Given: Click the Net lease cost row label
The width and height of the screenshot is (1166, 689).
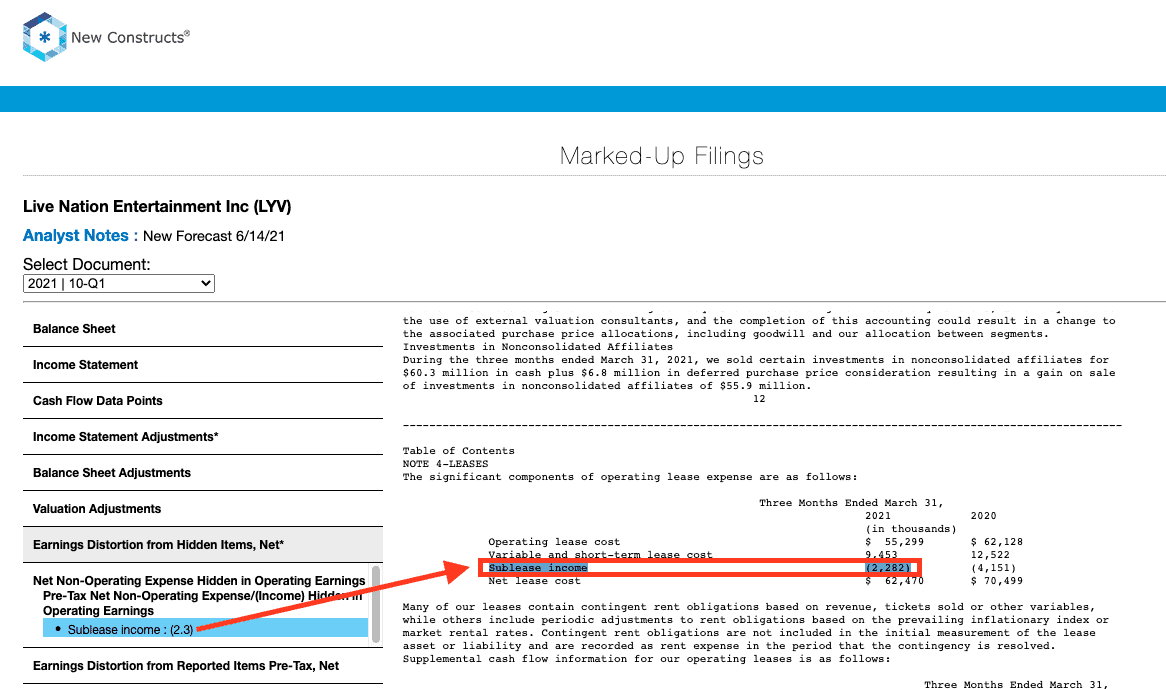Looking at the screenshot, I should tap(534, 580).
